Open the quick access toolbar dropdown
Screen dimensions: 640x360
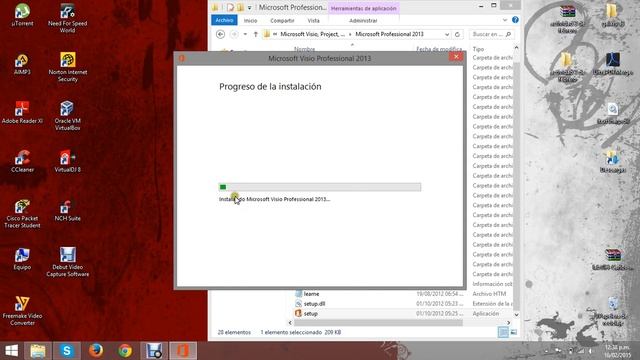tap(249, 8)
